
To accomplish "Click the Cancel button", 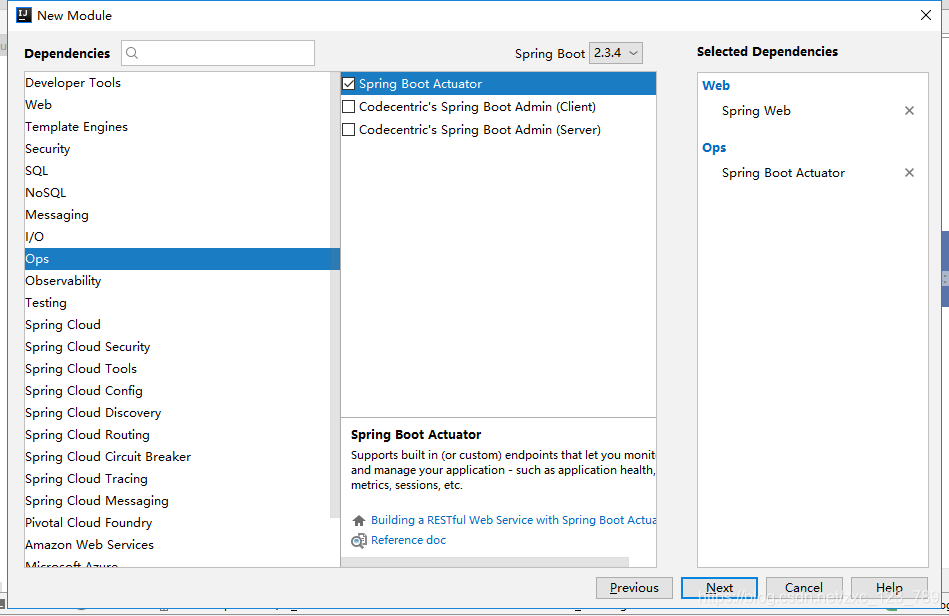I will [804, 588].
